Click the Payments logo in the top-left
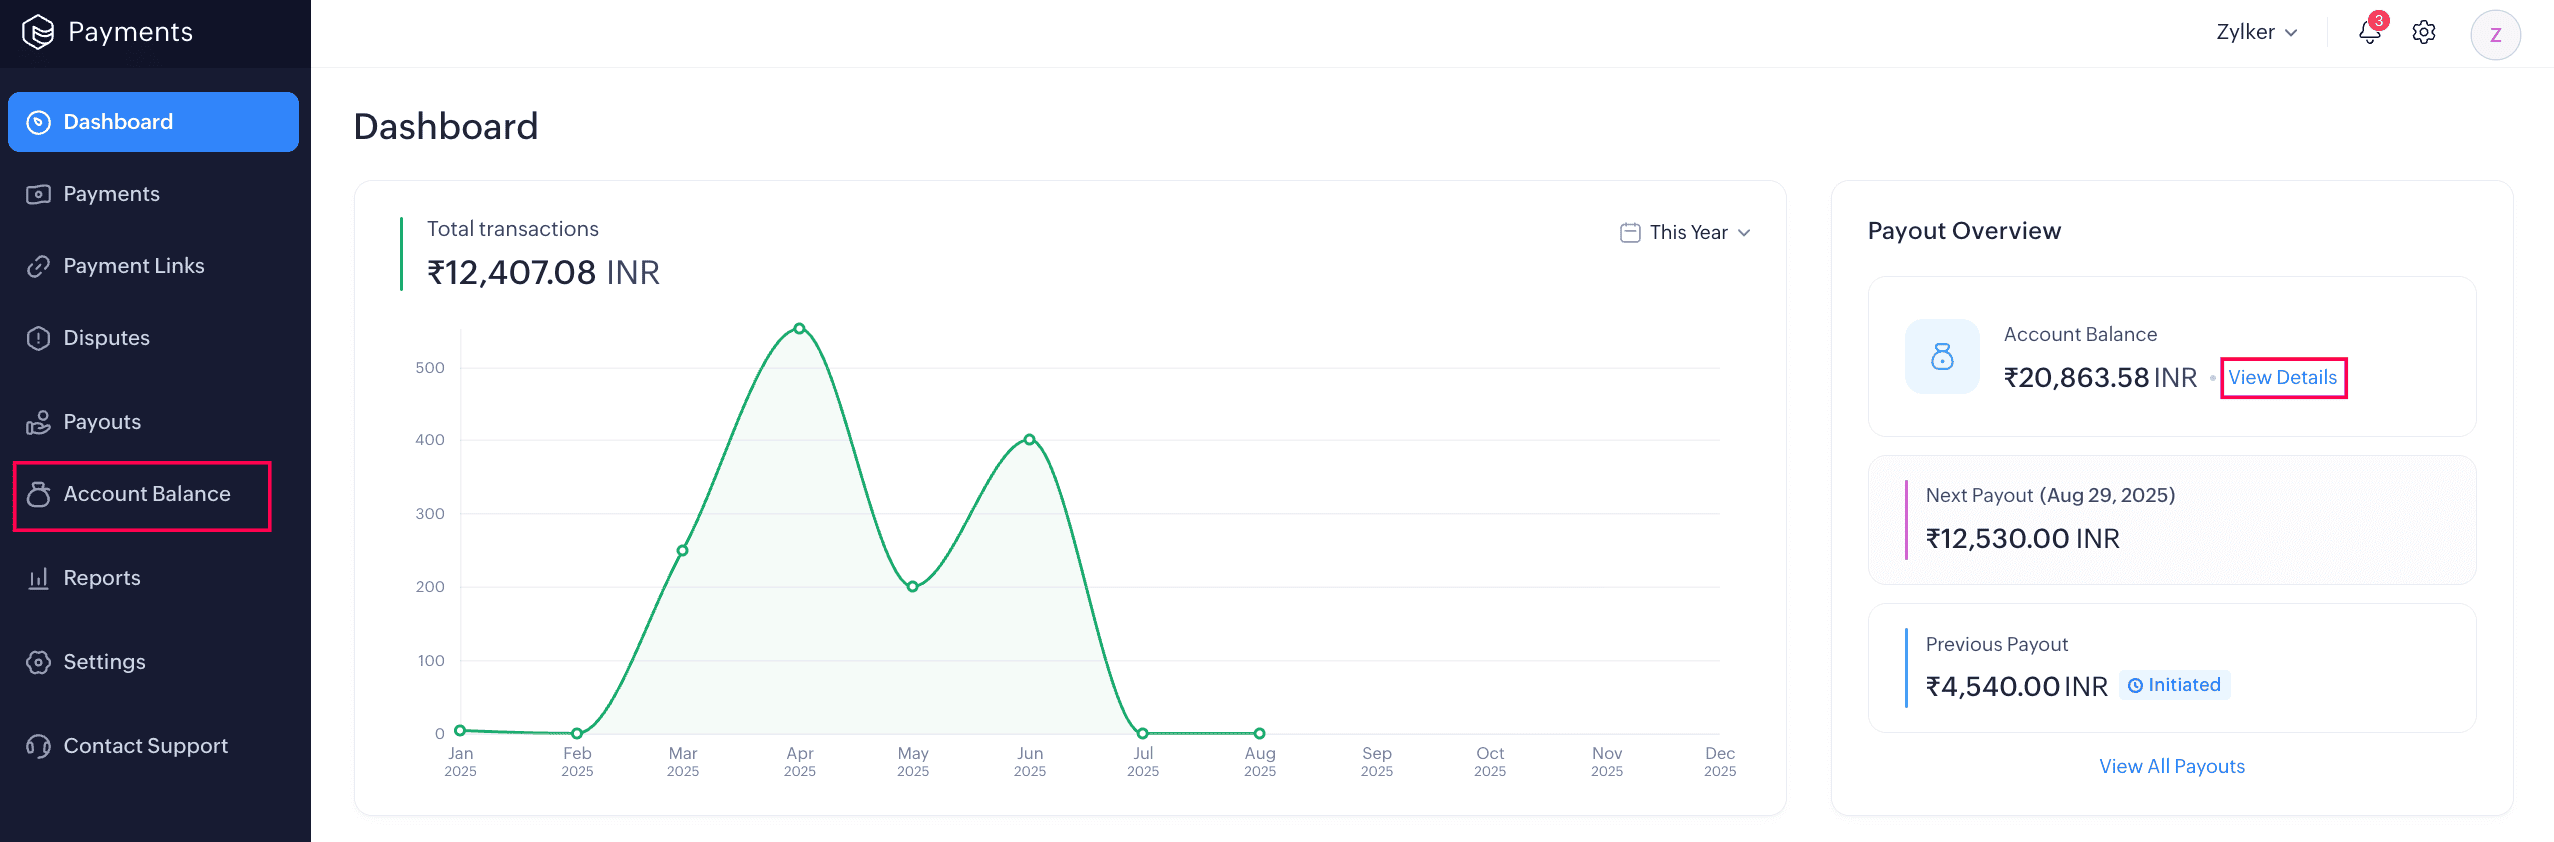Image resolution: width=2554 pixels, height=842 pixels. coord(36,31)
